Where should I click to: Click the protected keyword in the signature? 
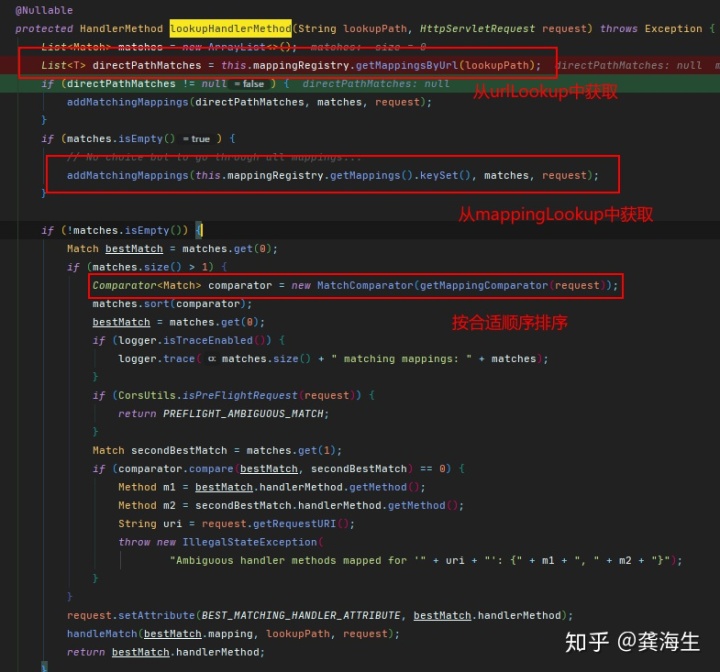(x=44, y=28)
